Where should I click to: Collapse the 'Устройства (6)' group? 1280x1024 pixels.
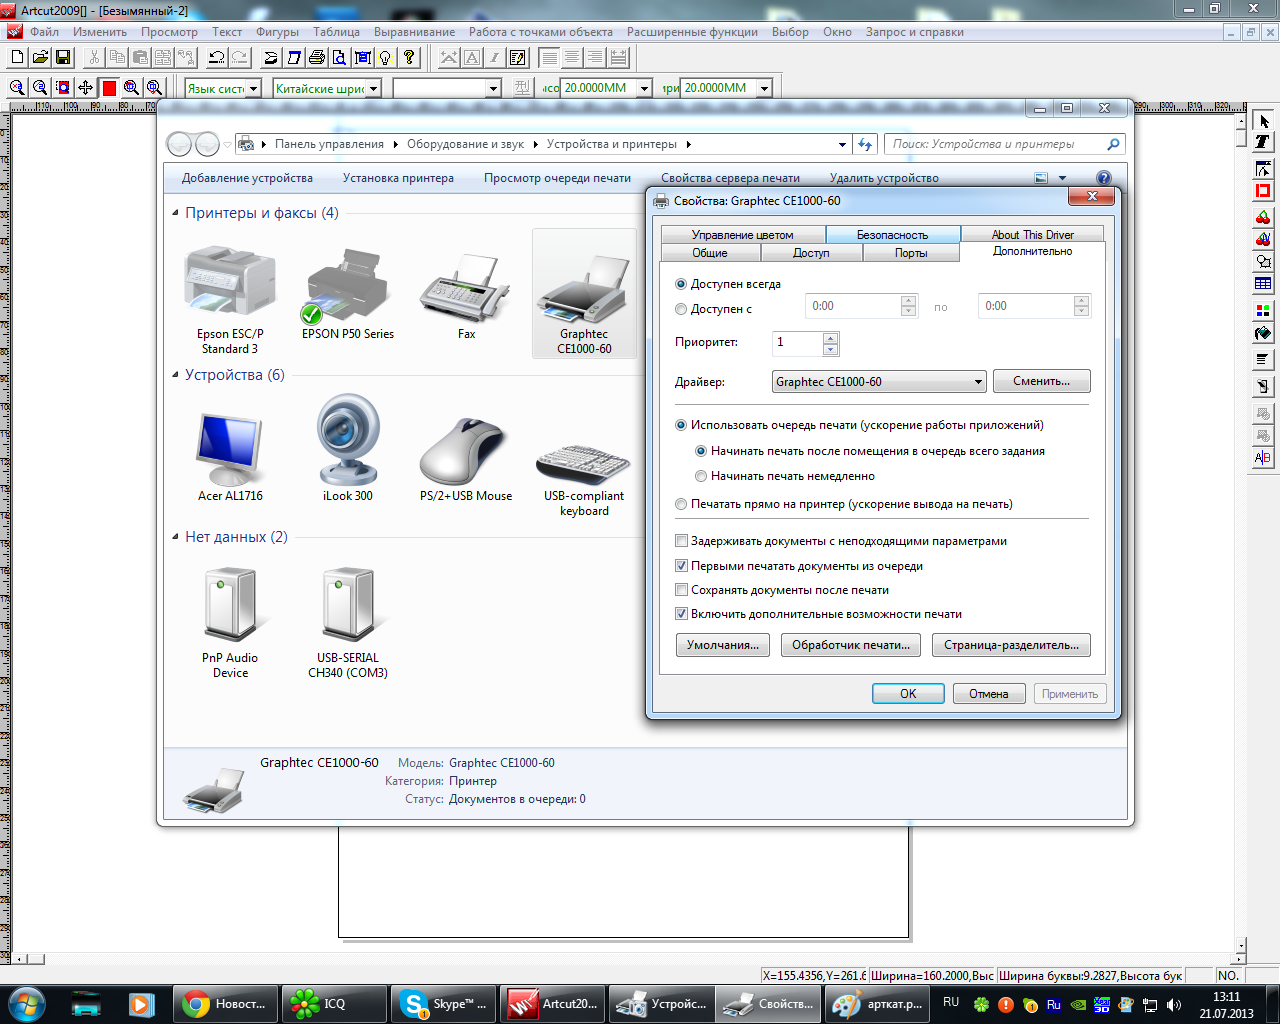click(x=175, y=375)
